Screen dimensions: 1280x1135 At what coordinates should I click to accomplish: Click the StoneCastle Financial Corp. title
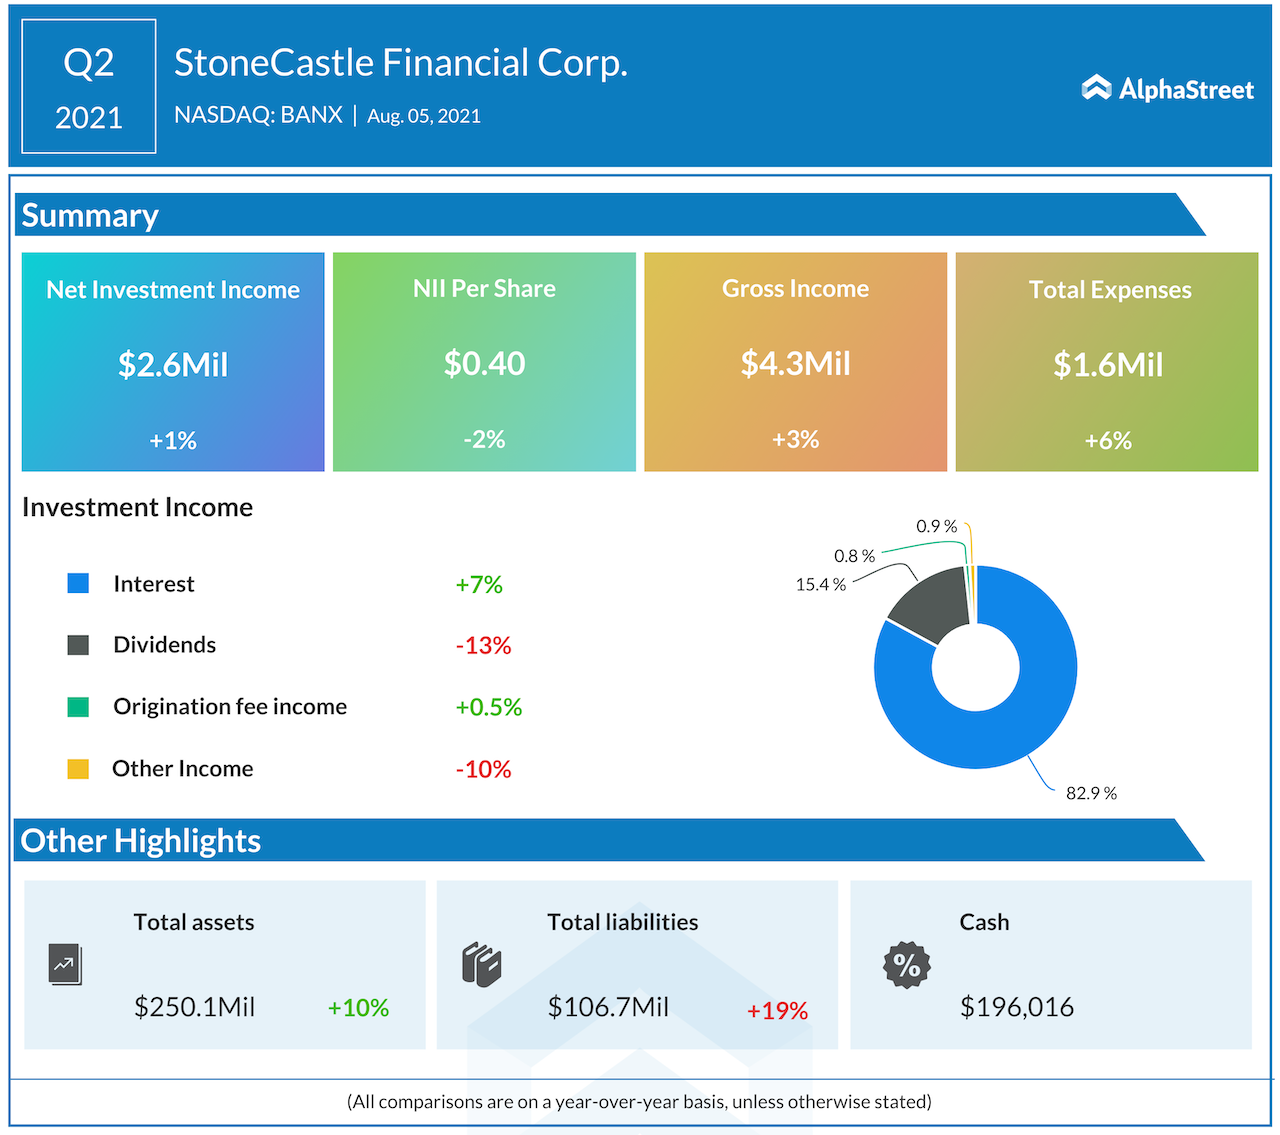tap(401, 62)
